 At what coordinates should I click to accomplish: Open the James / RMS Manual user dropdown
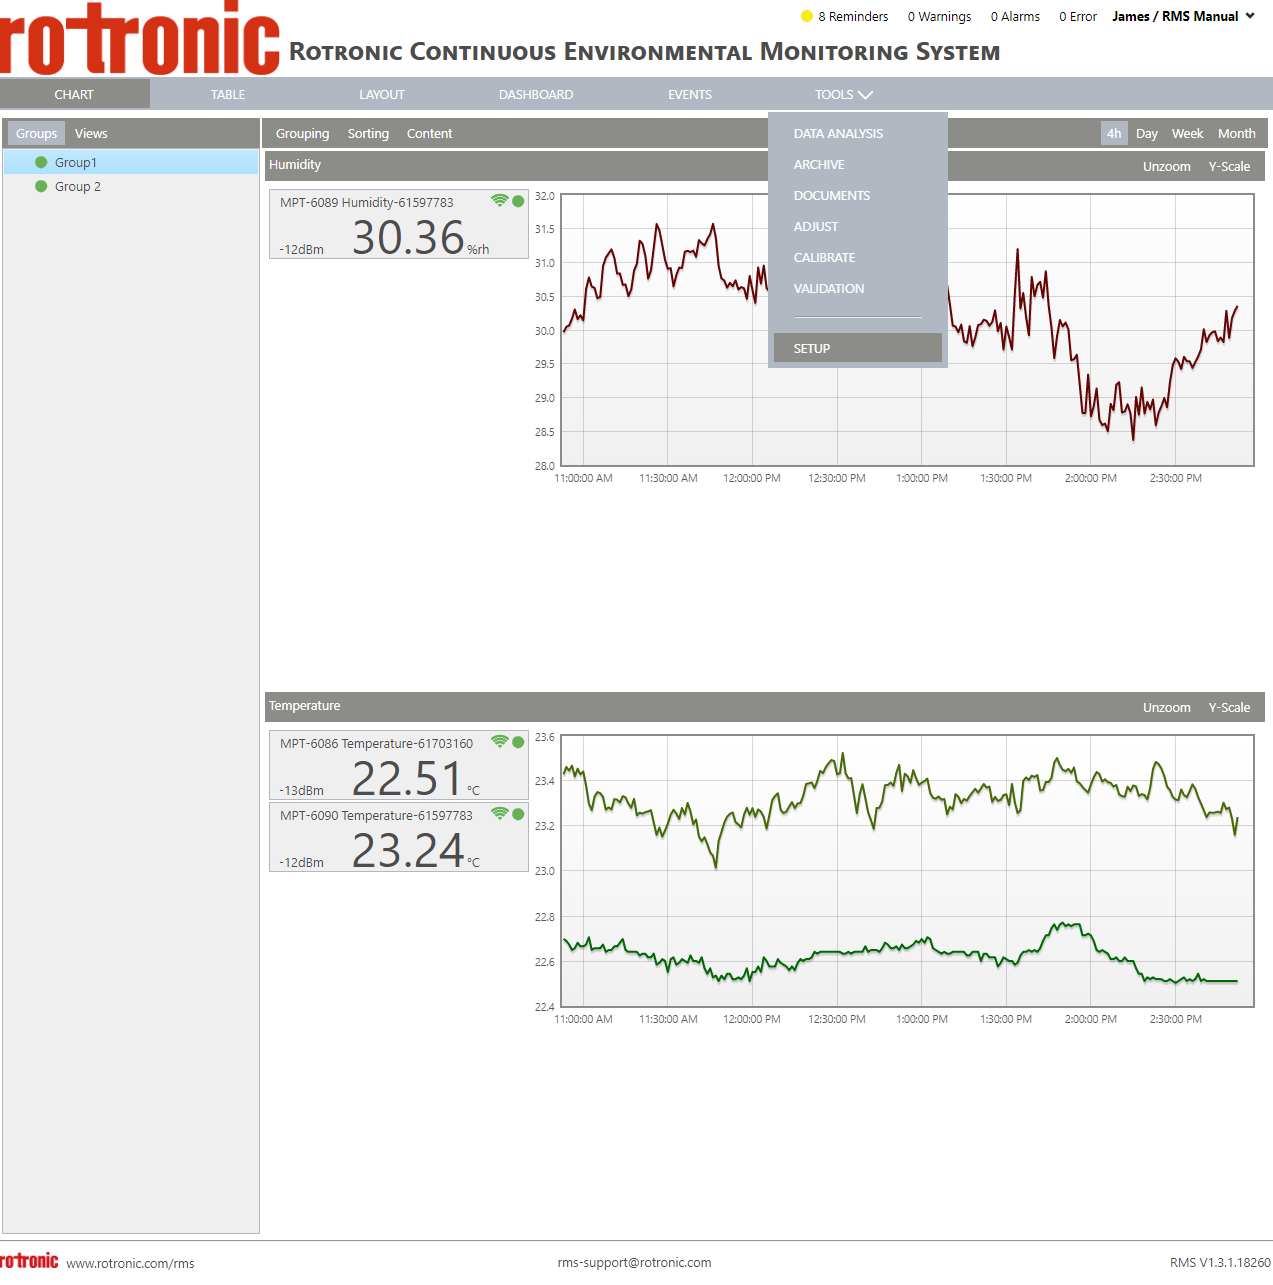[1183, 16]
